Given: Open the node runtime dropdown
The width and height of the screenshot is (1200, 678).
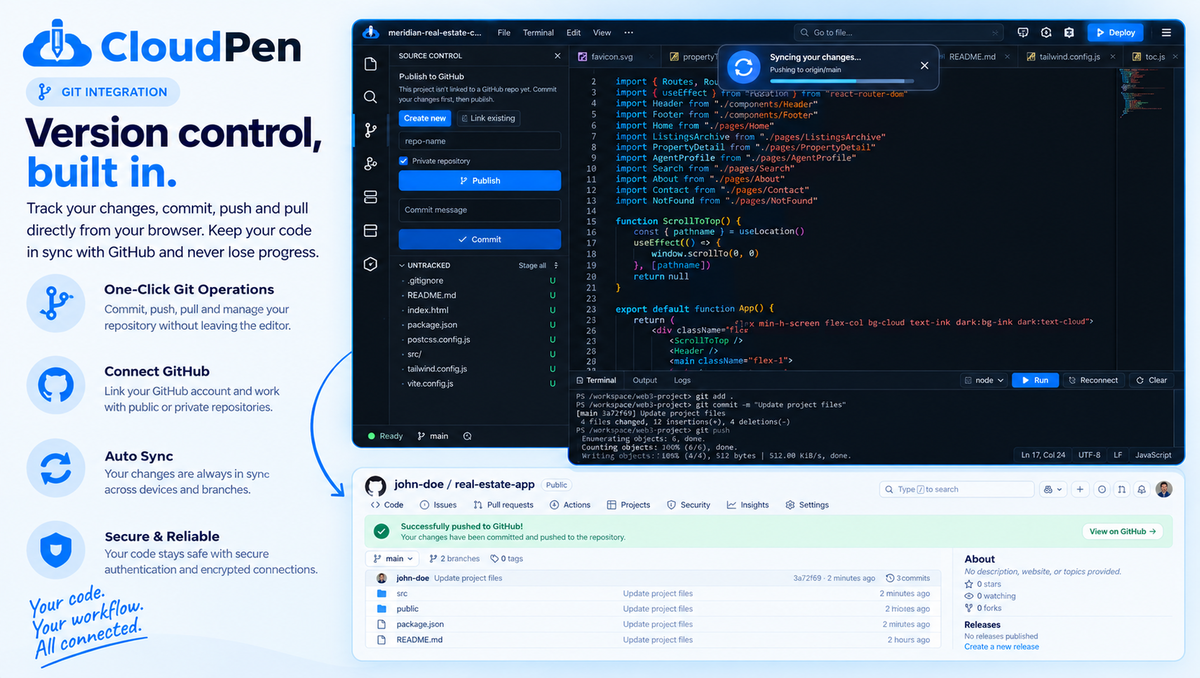Looking at the screenshot, I should [x=983, y=380].
